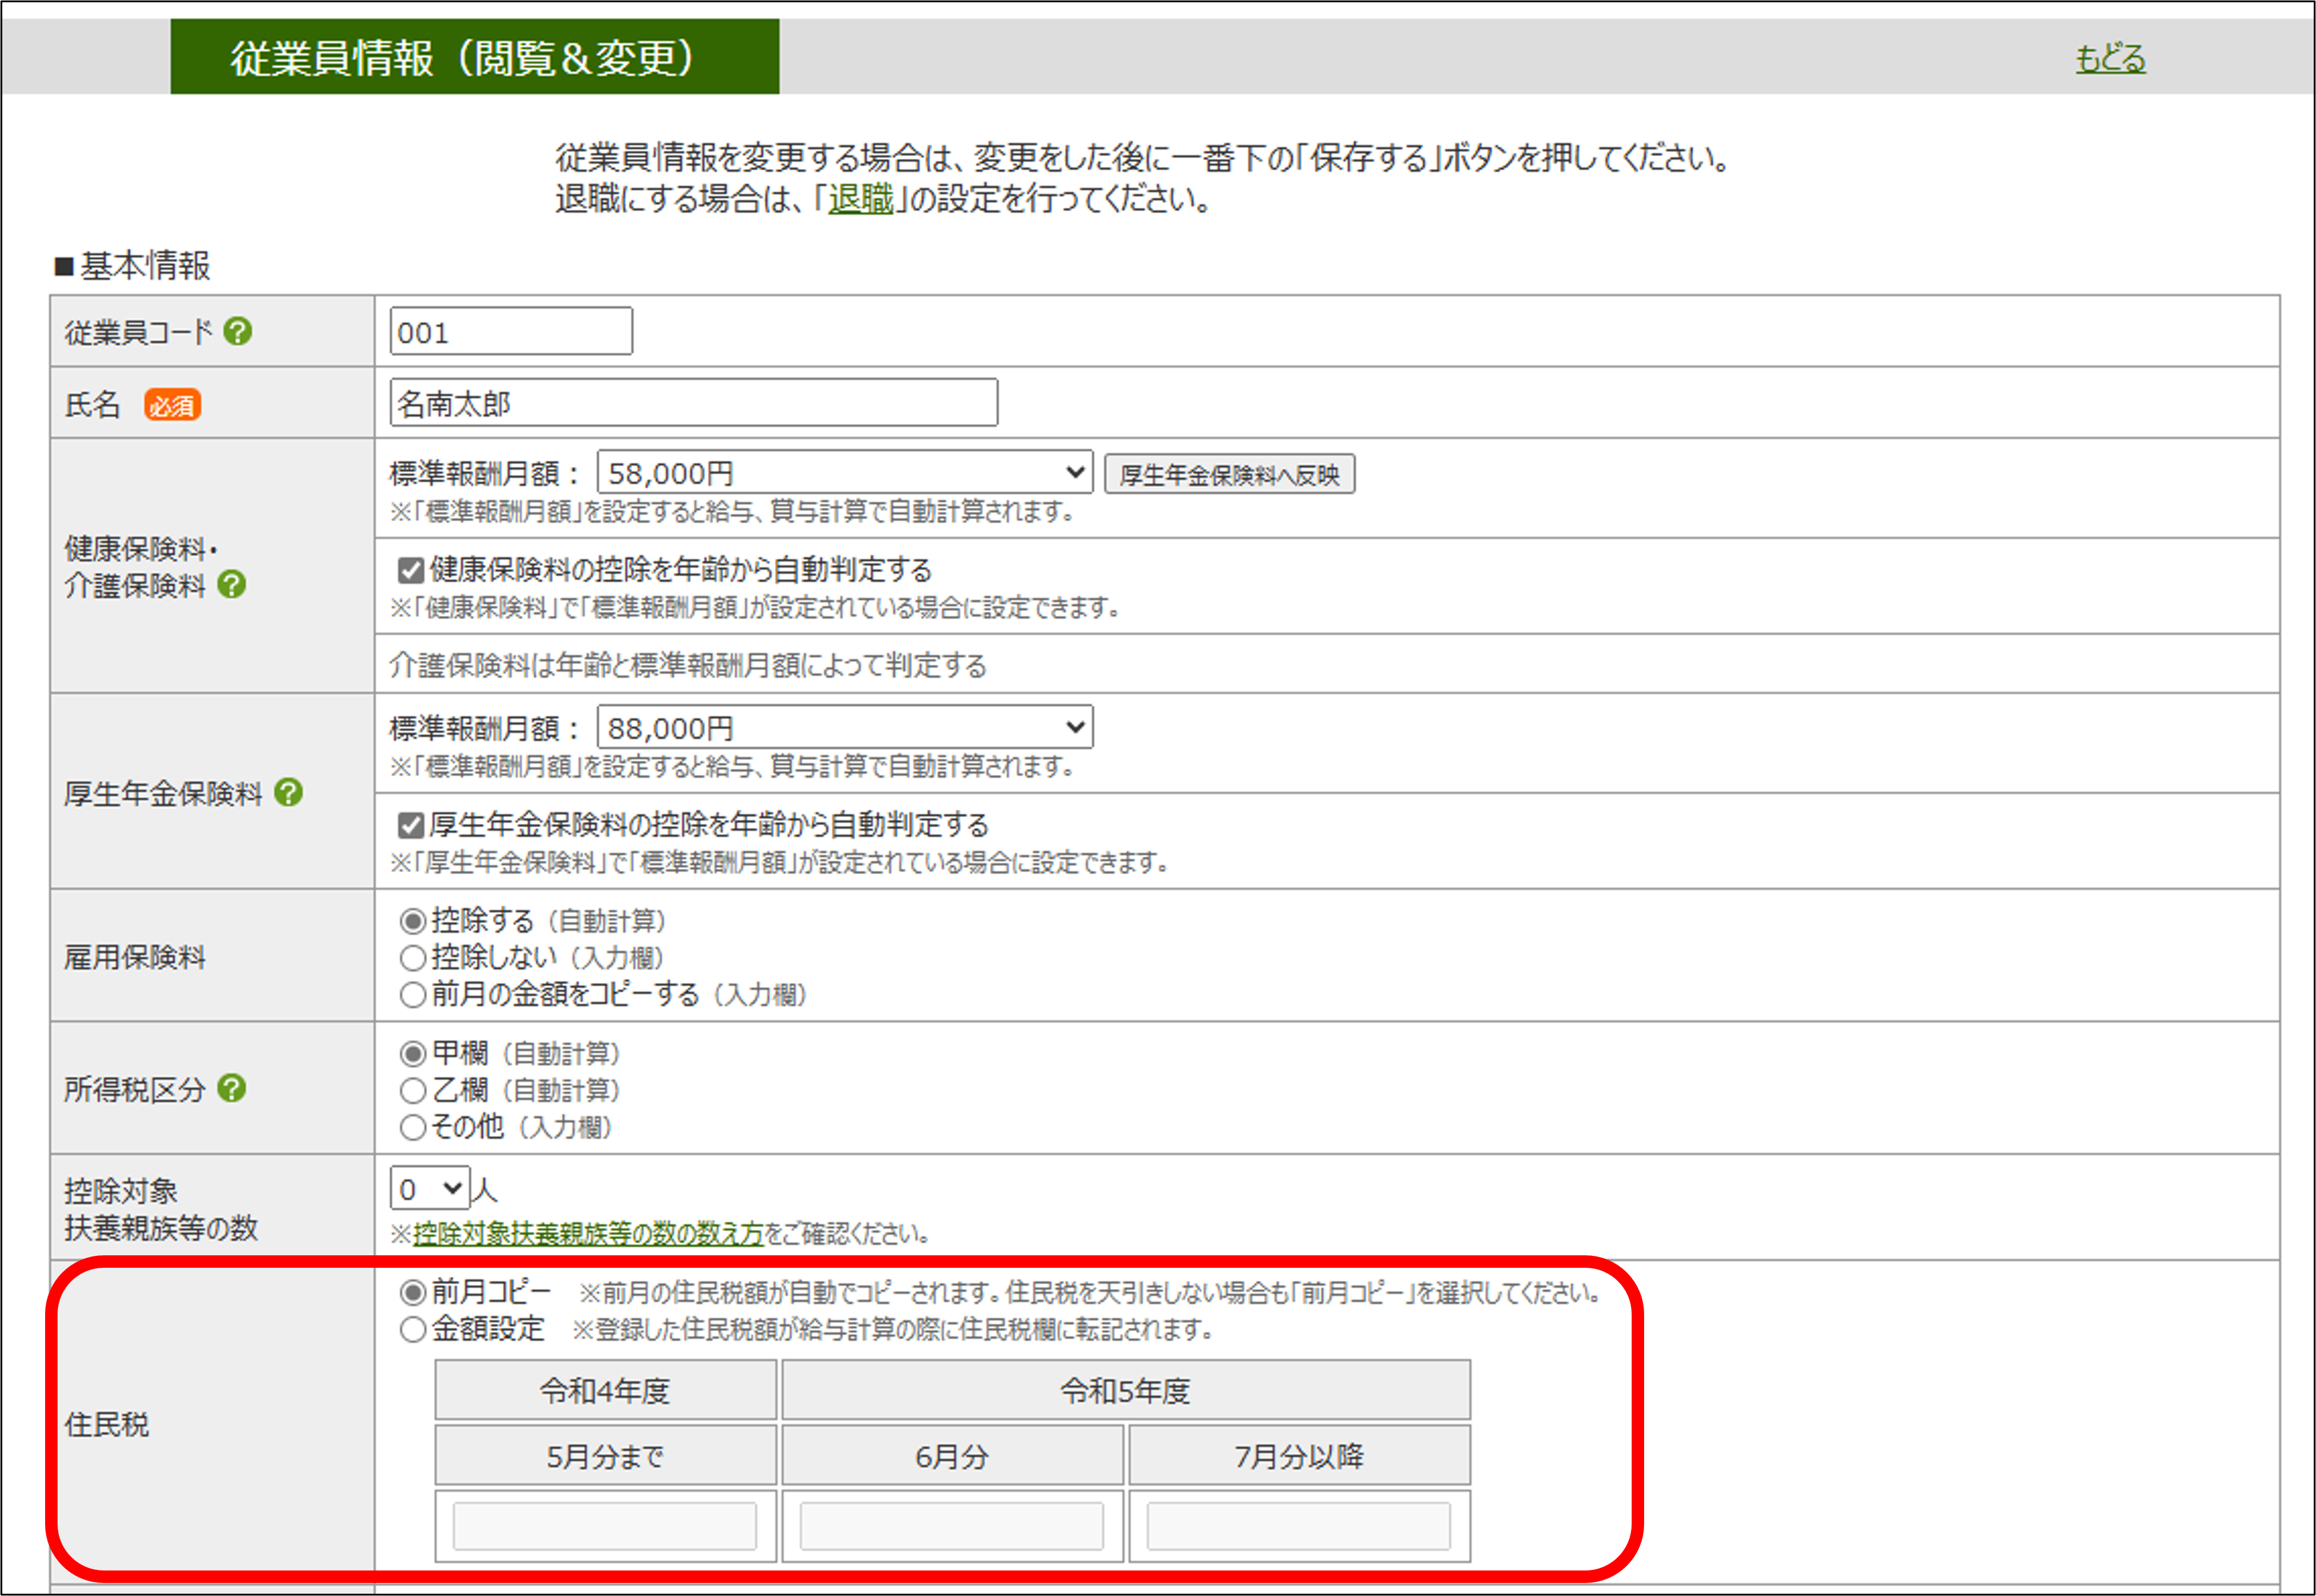Open 88,000円 標準報酬月額 dropdown
This screenshot has width=2316, height=1596.
[844, 727]
